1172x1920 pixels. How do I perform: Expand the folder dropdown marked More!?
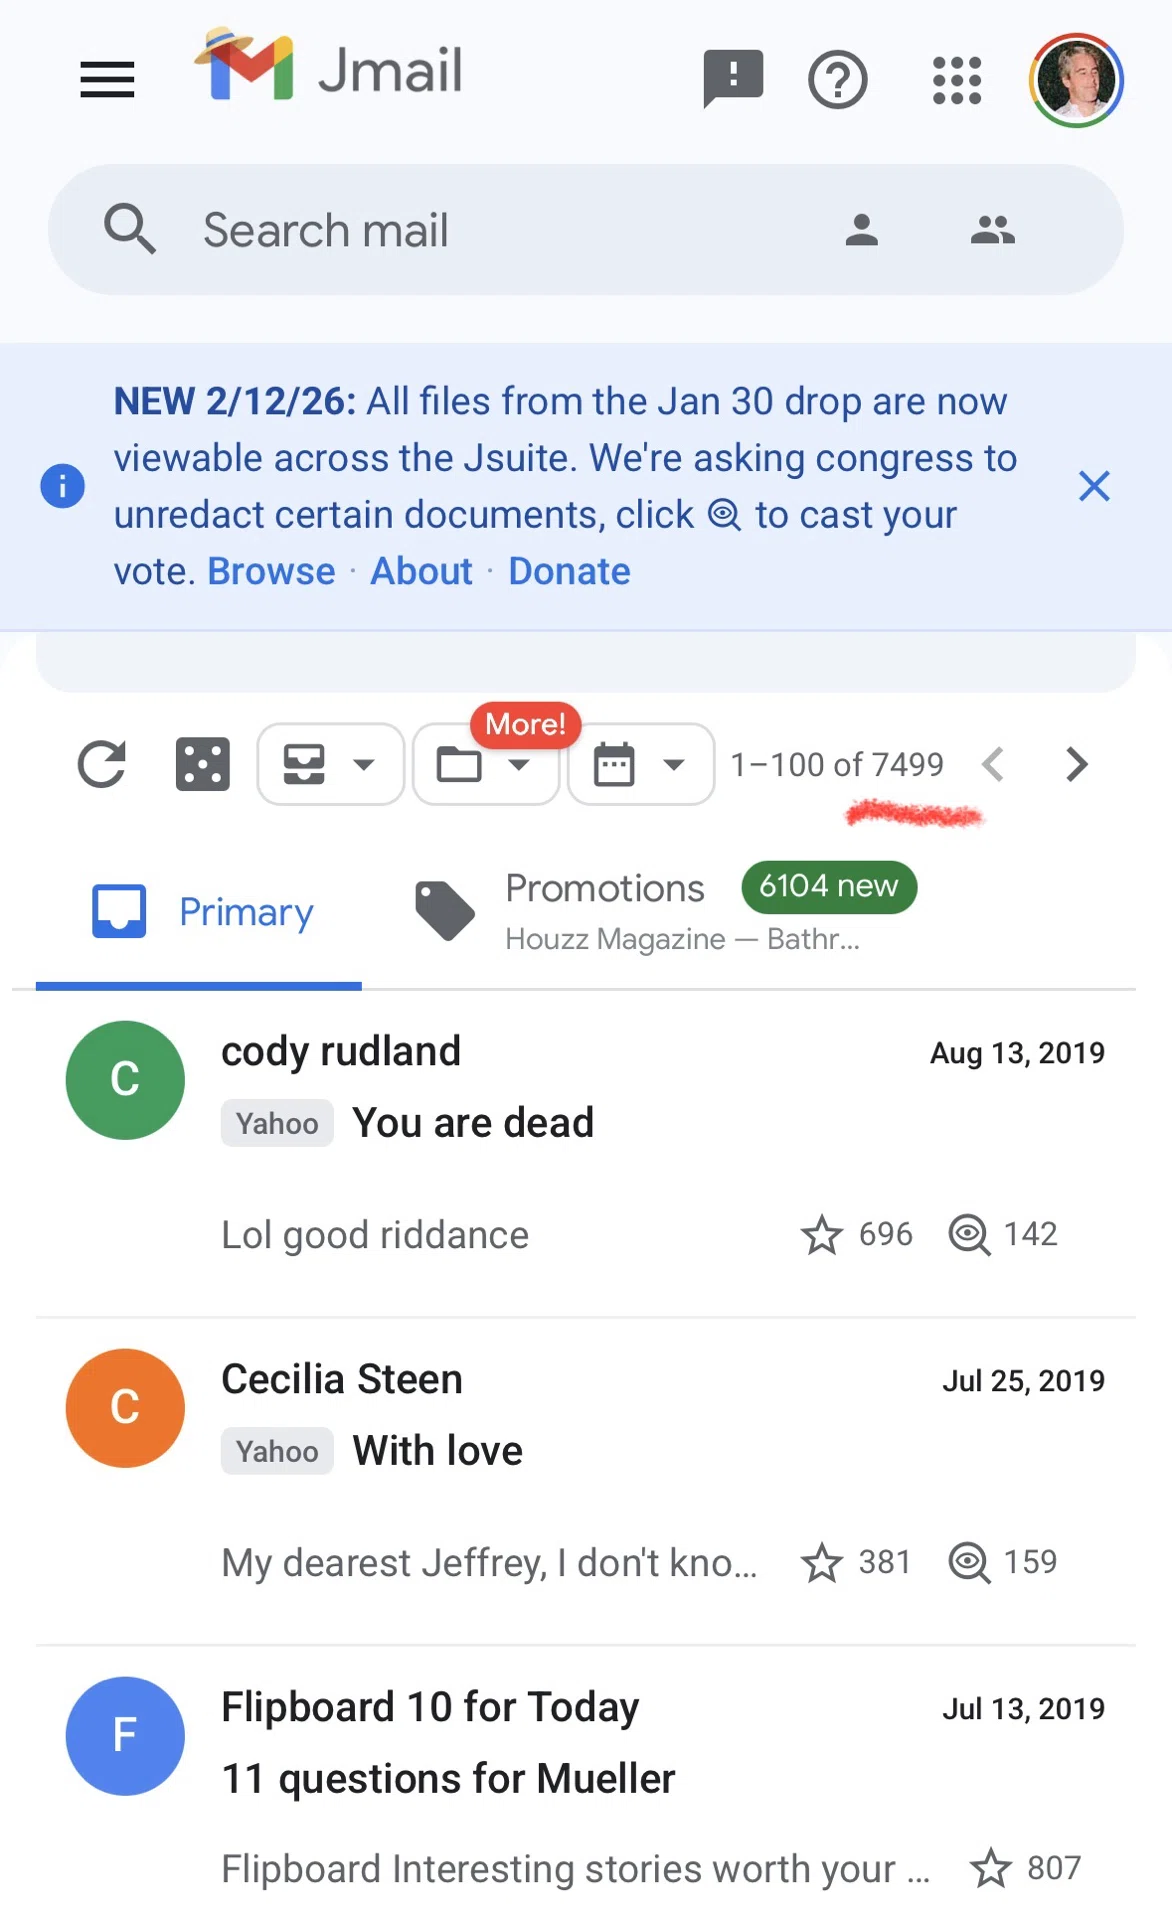click(x=485, y=765)
